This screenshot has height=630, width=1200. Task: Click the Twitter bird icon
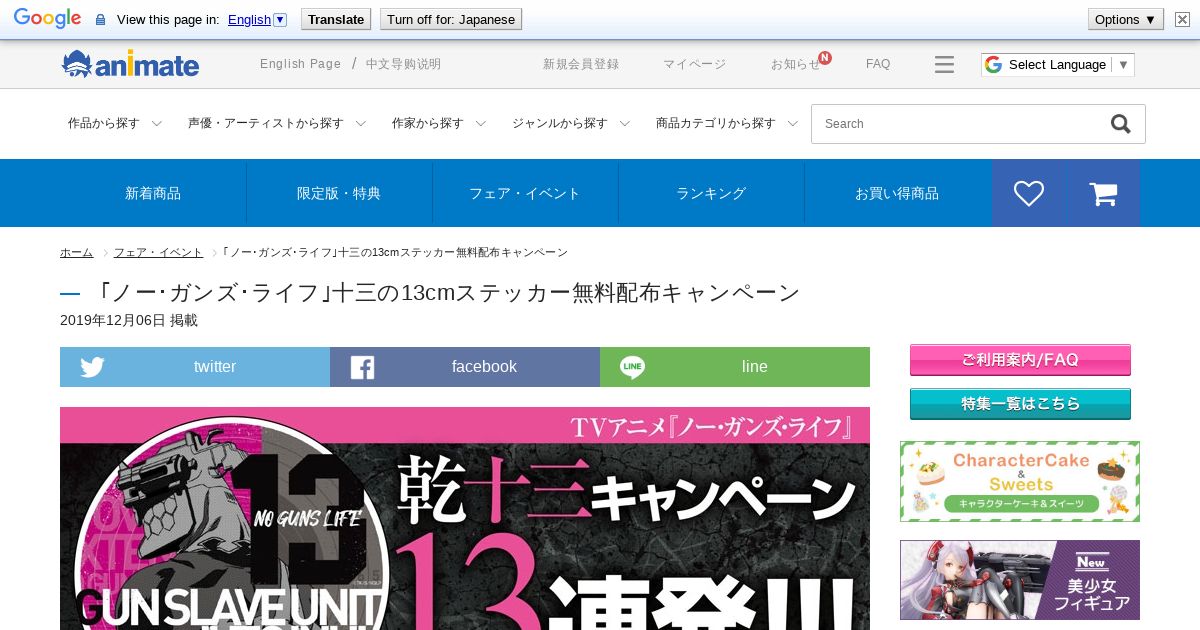[x=93, y=367]
